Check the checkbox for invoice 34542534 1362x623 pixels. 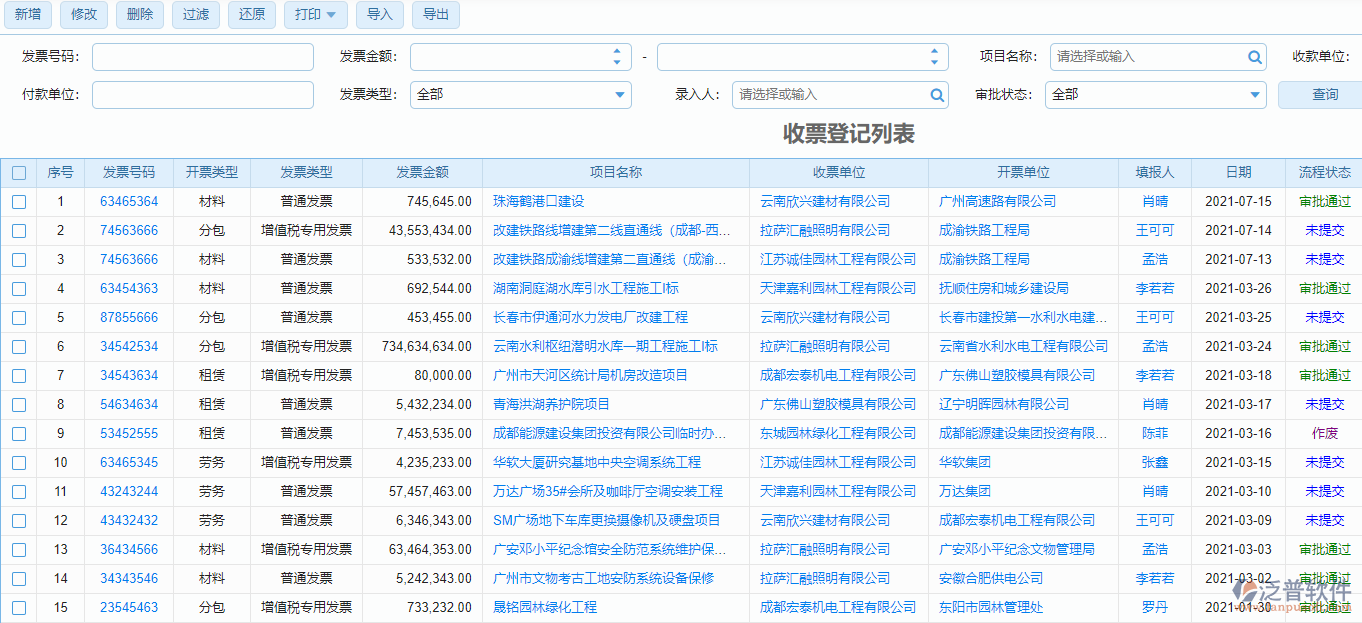18,346
